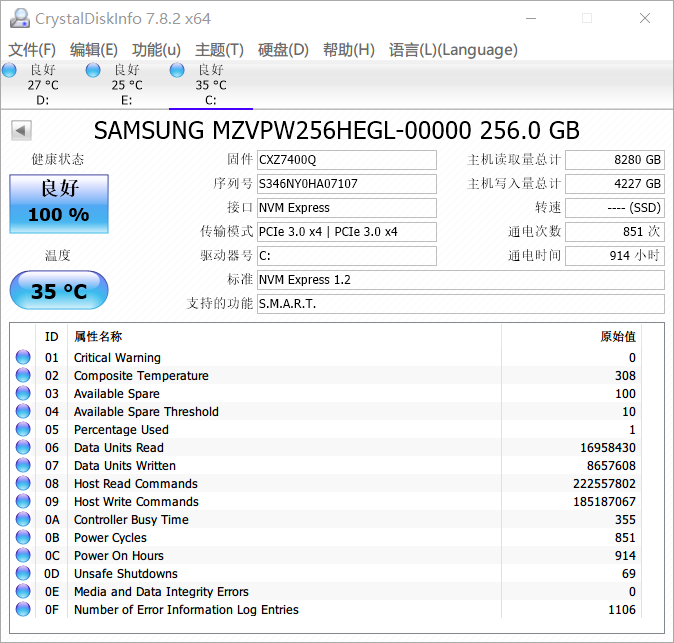This screenshot has width=674, height=643.
Task: Click power on hours value 914 小时
Action: point(615,256)
